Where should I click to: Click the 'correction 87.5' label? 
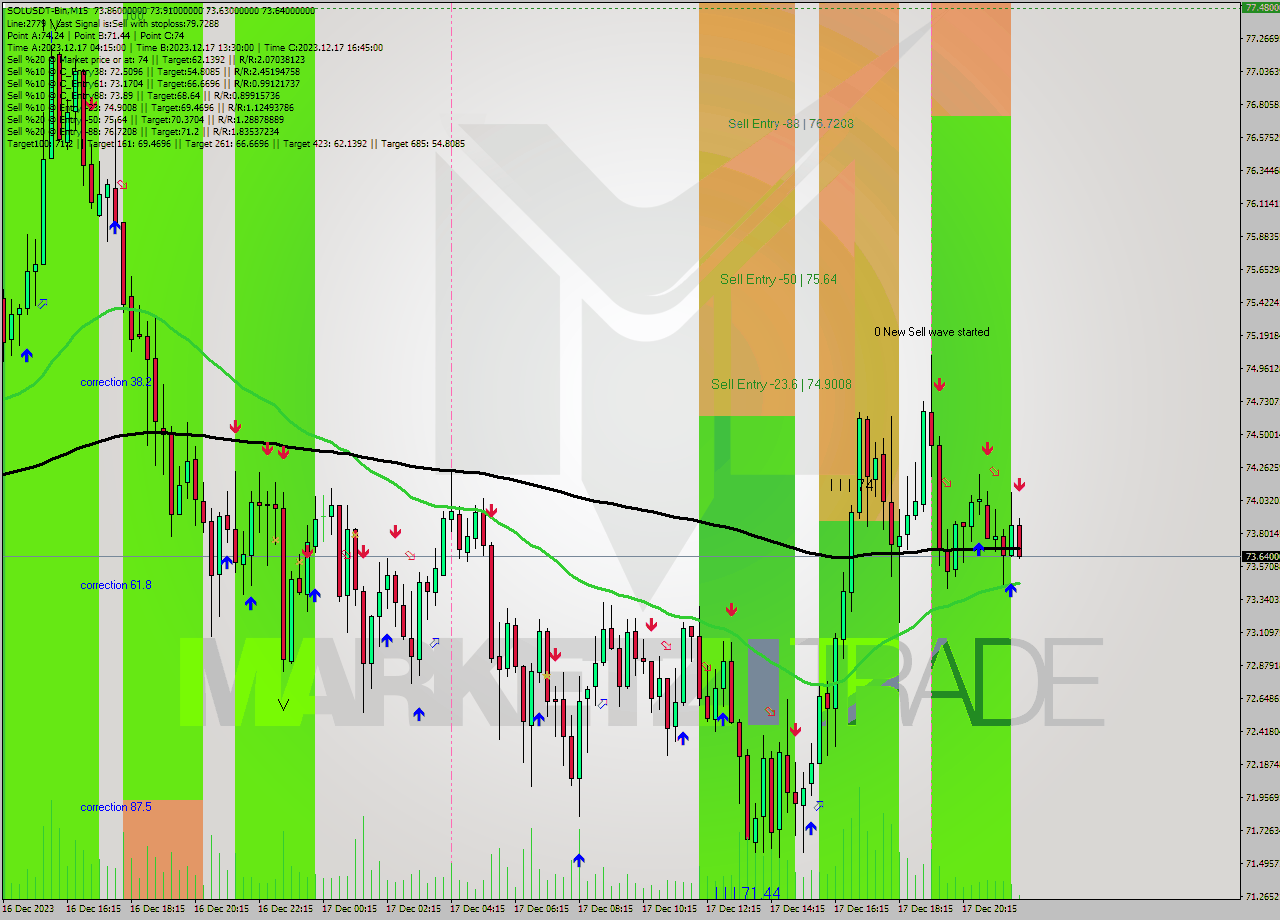pyautogui.click(x=116, y=807)
